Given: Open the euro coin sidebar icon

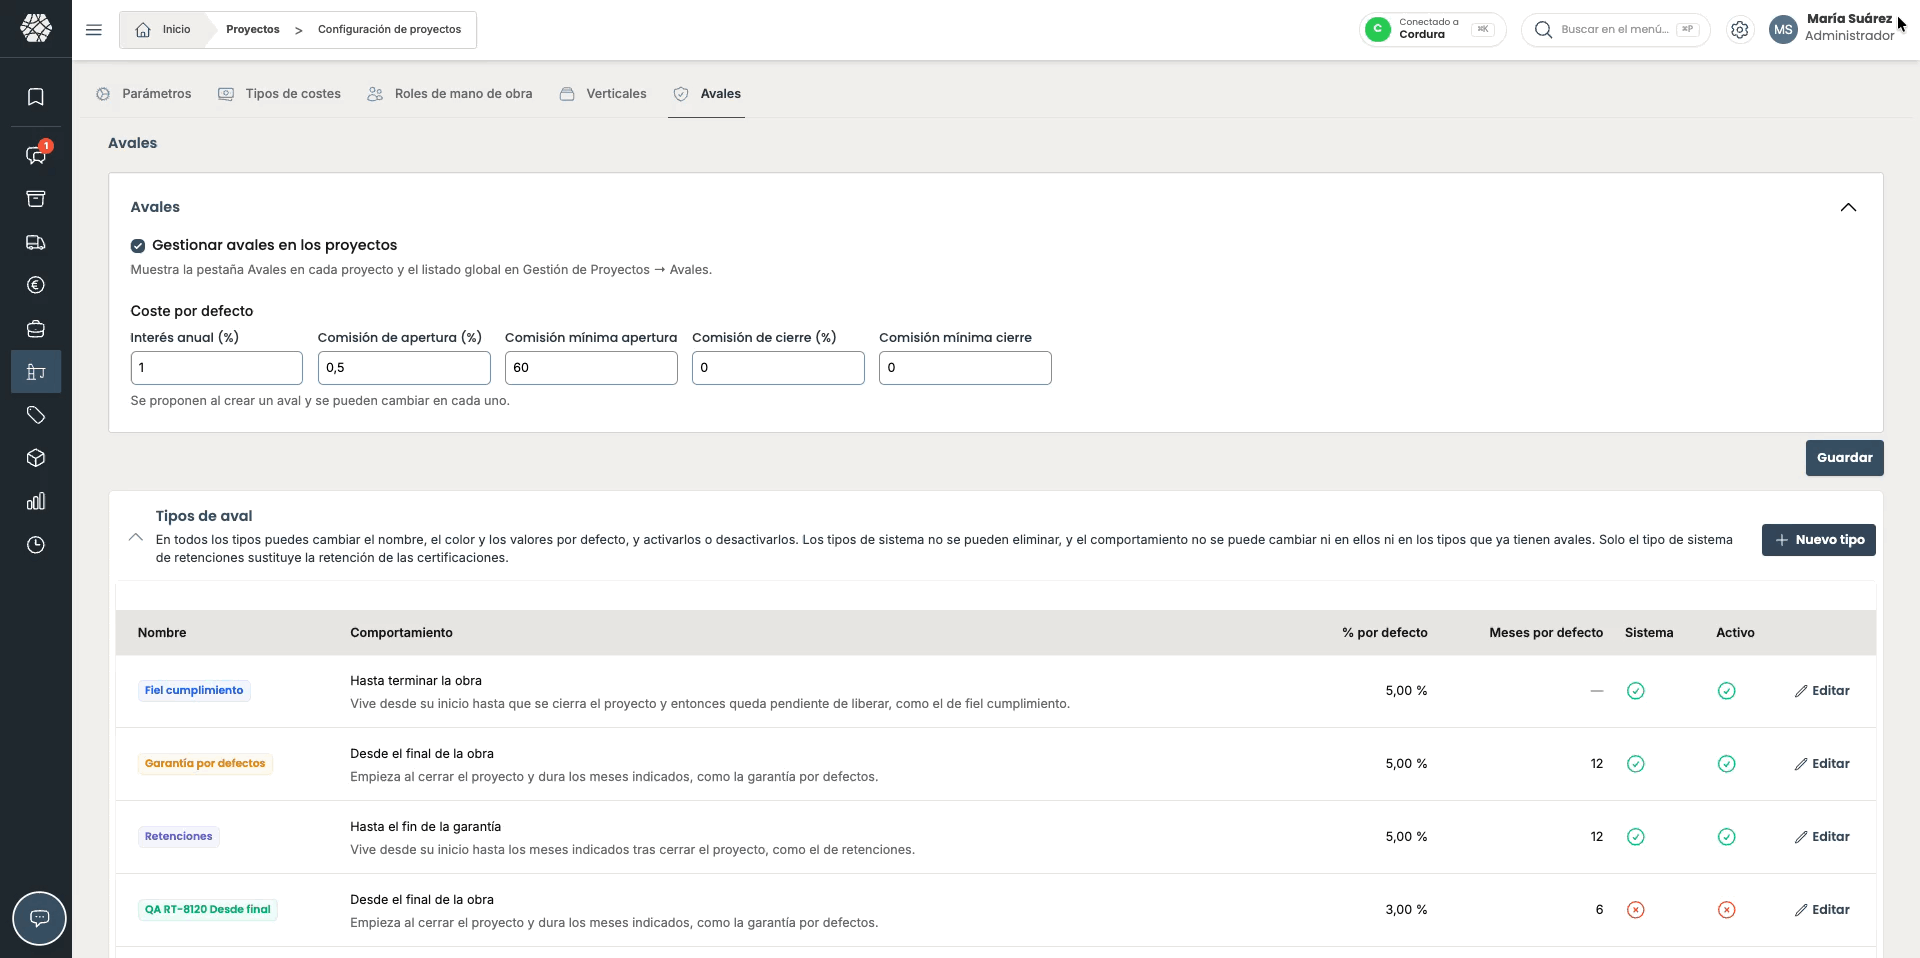Looking at the screenshot, I should [x=36, y=285].
